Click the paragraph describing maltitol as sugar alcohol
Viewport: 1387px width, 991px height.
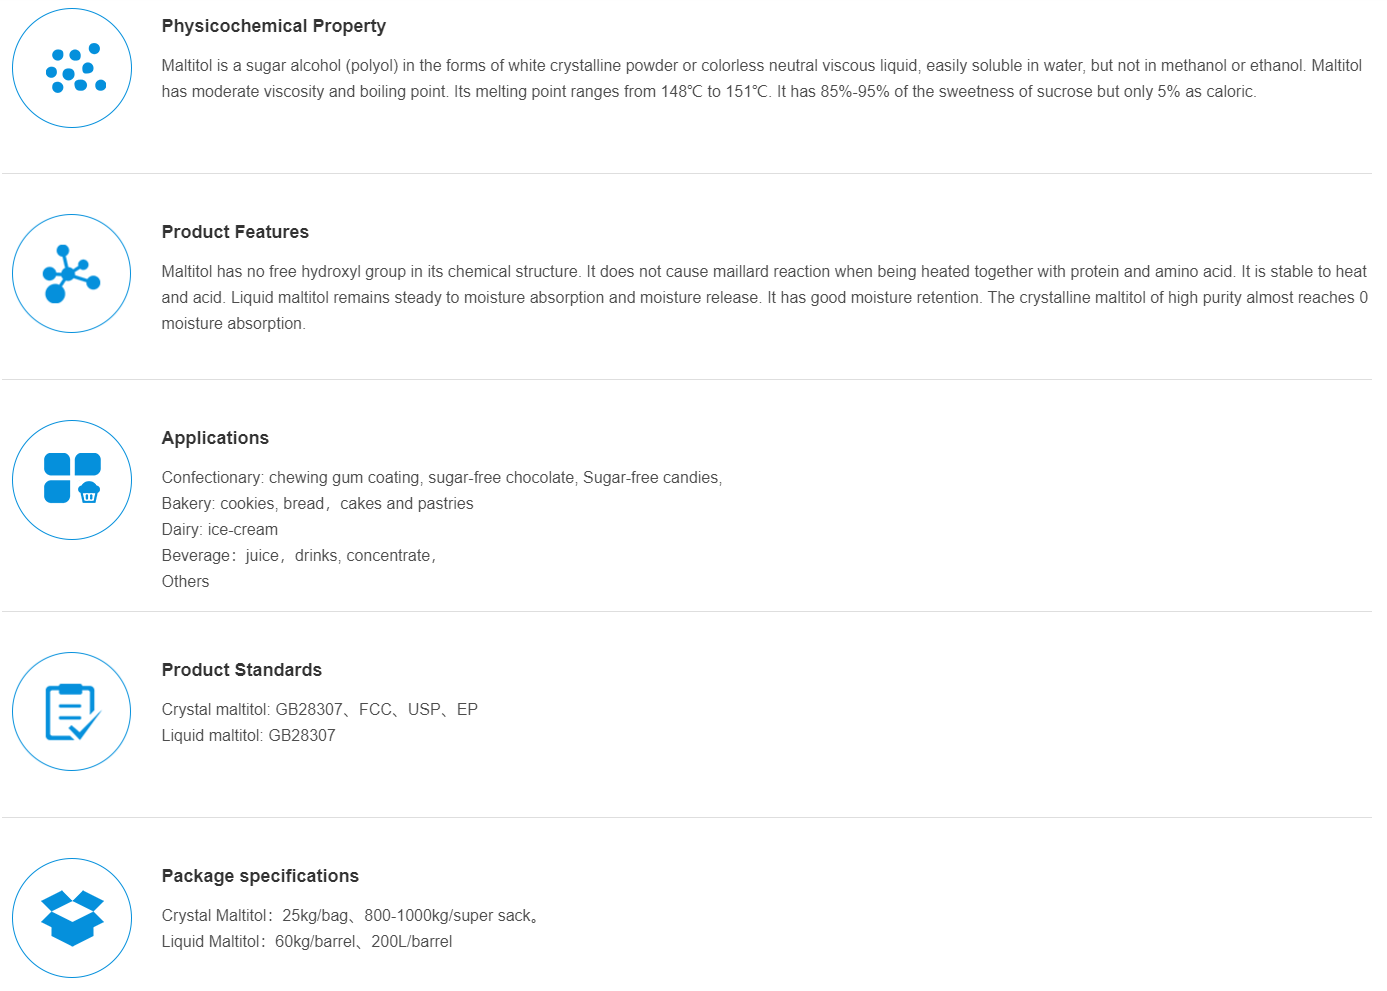[760, 78]
